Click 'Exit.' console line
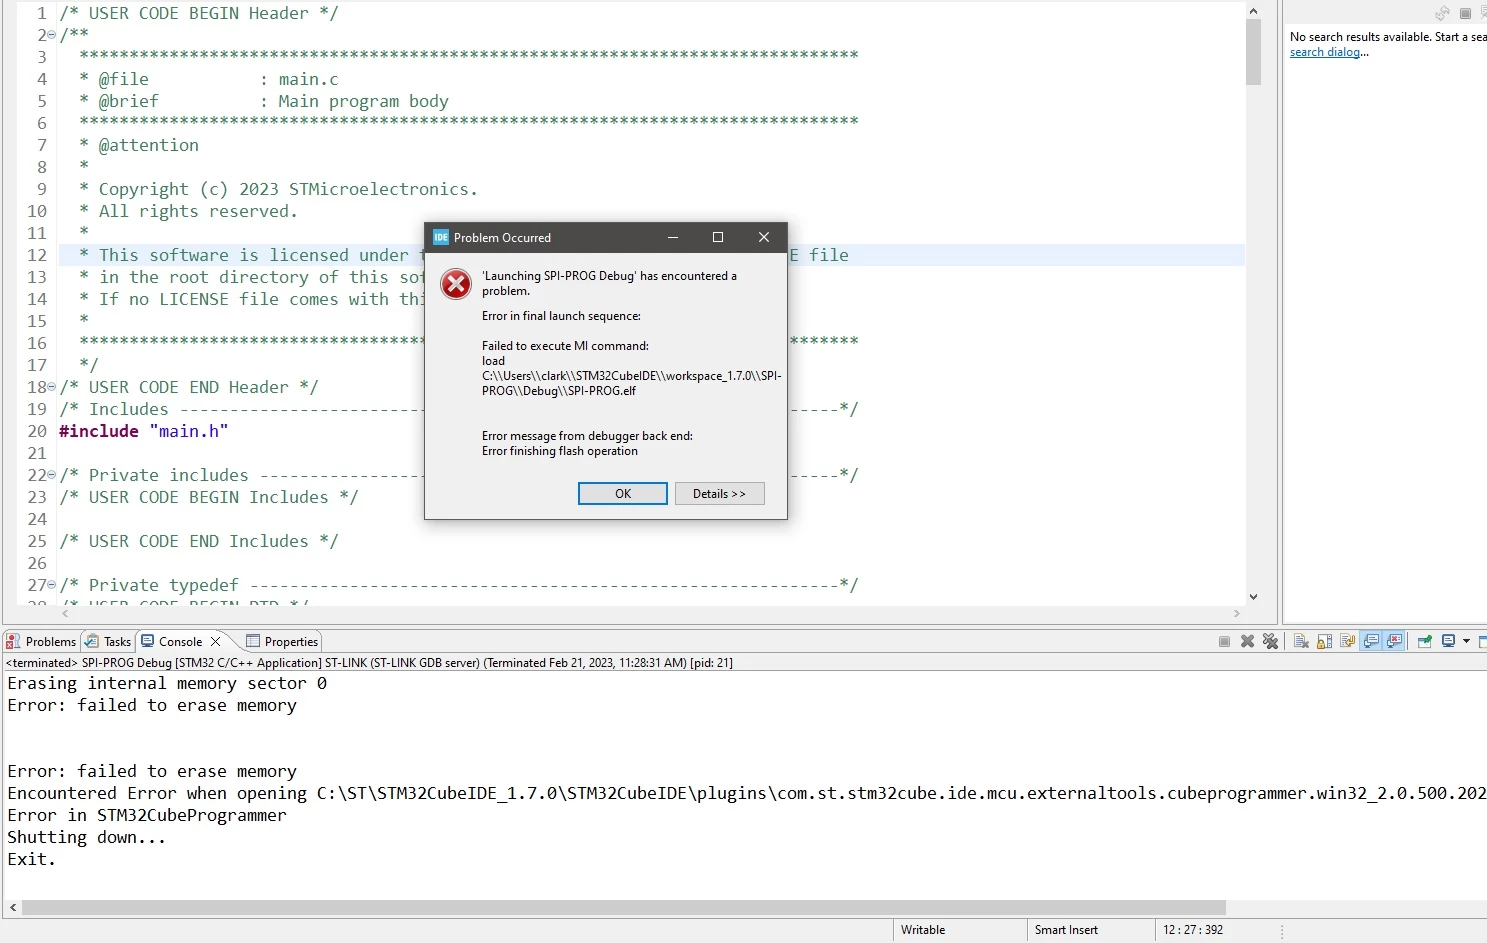The width and height of the screenshot is (1487, 943). point(32,860)
